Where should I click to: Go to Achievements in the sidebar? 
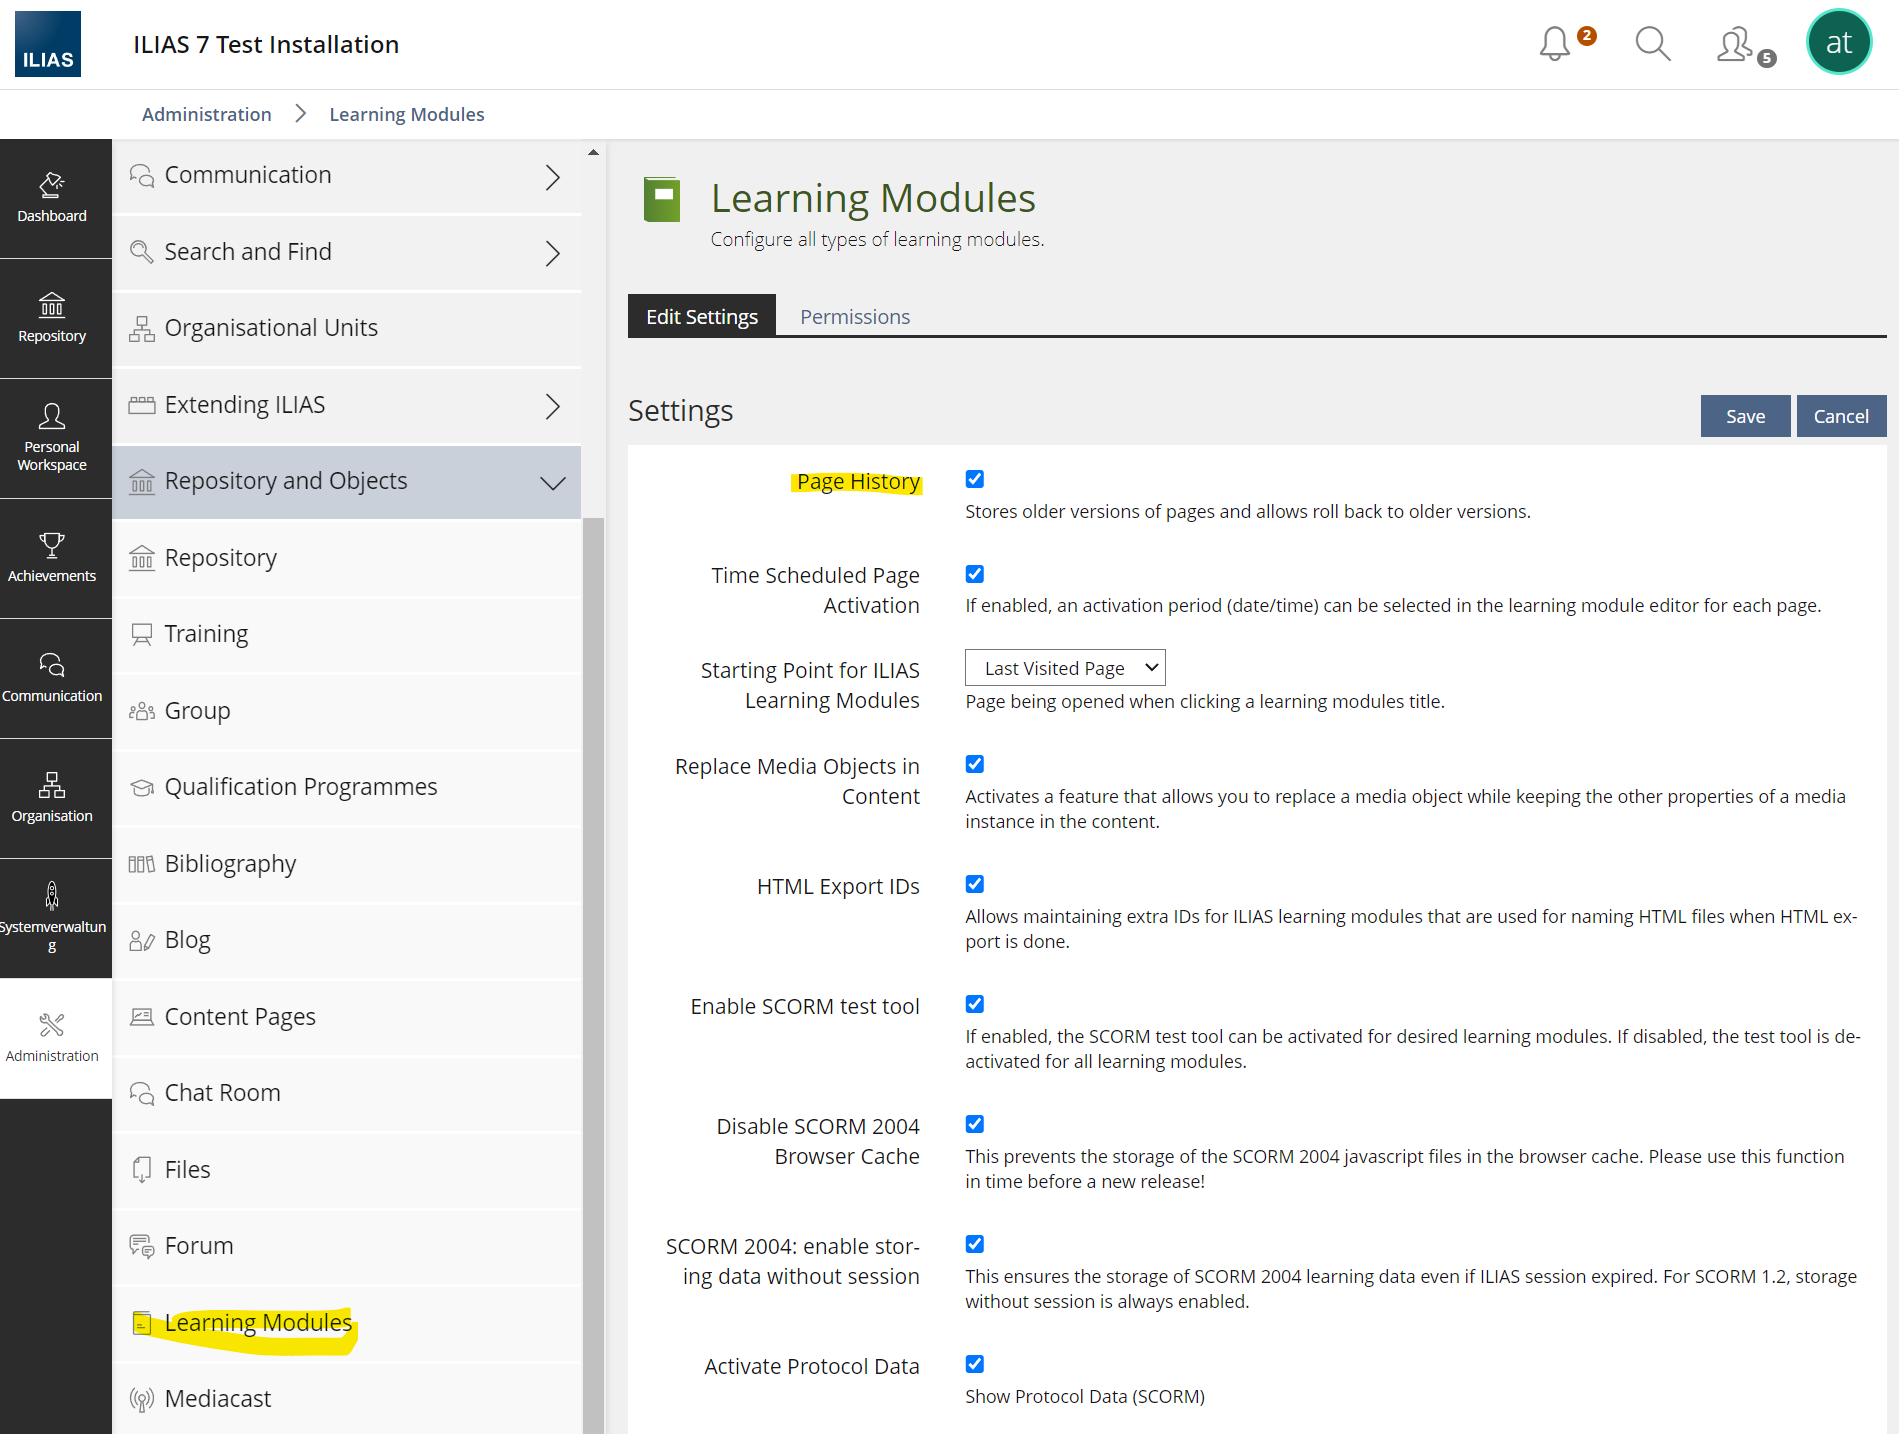52,558
